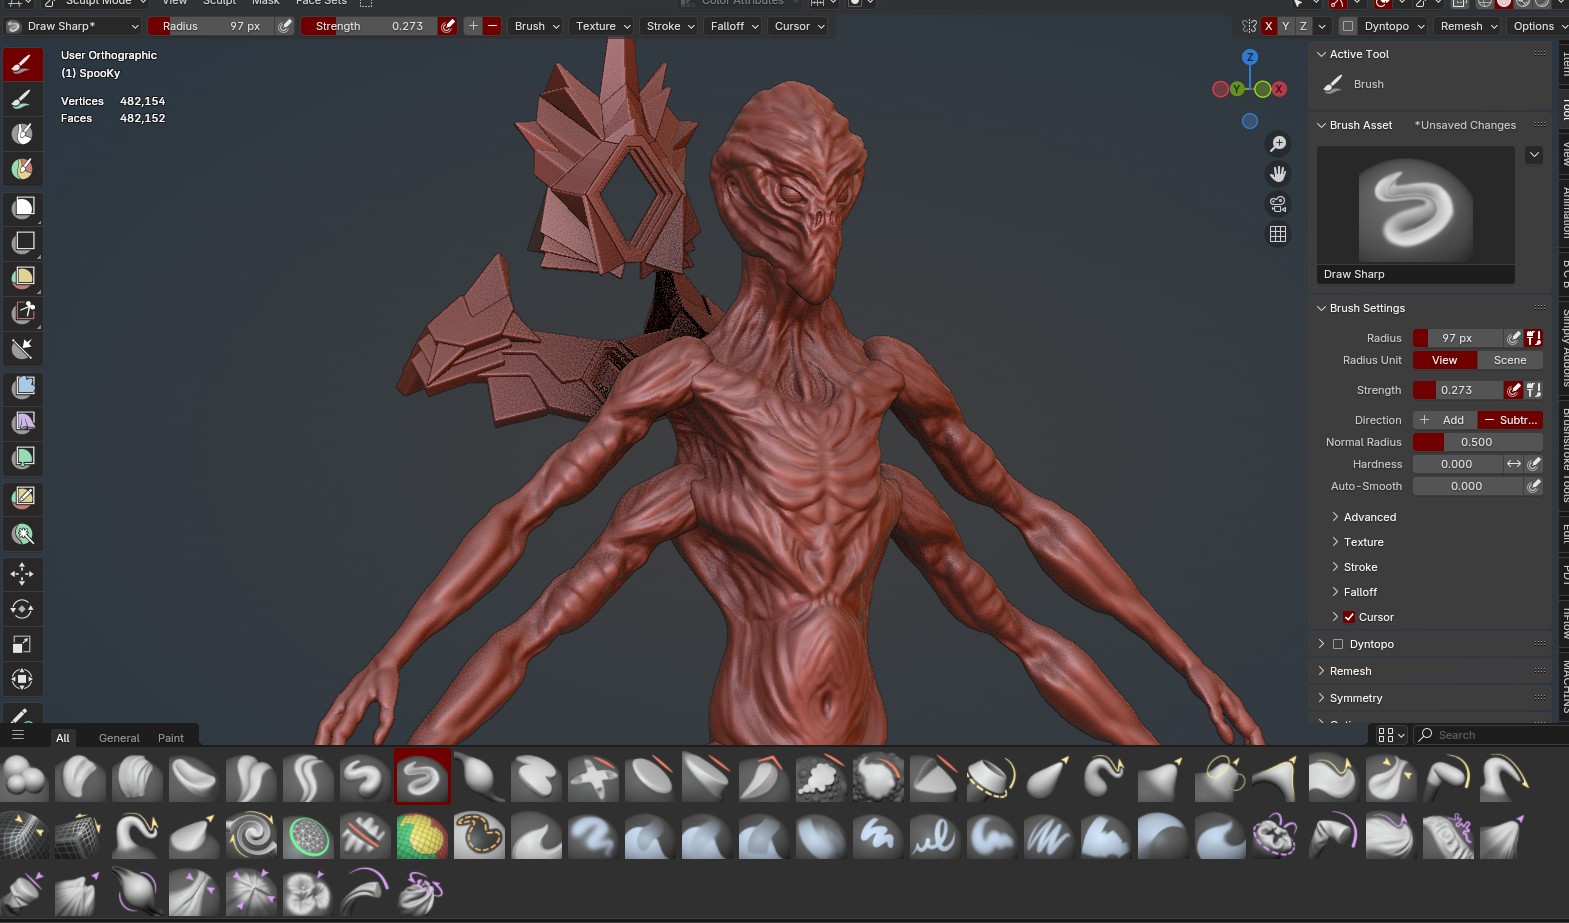The height and width of the screenshot is (923, 1569).
Task: Click the Strength slider in the header
Action: click(x=368, y=26)
